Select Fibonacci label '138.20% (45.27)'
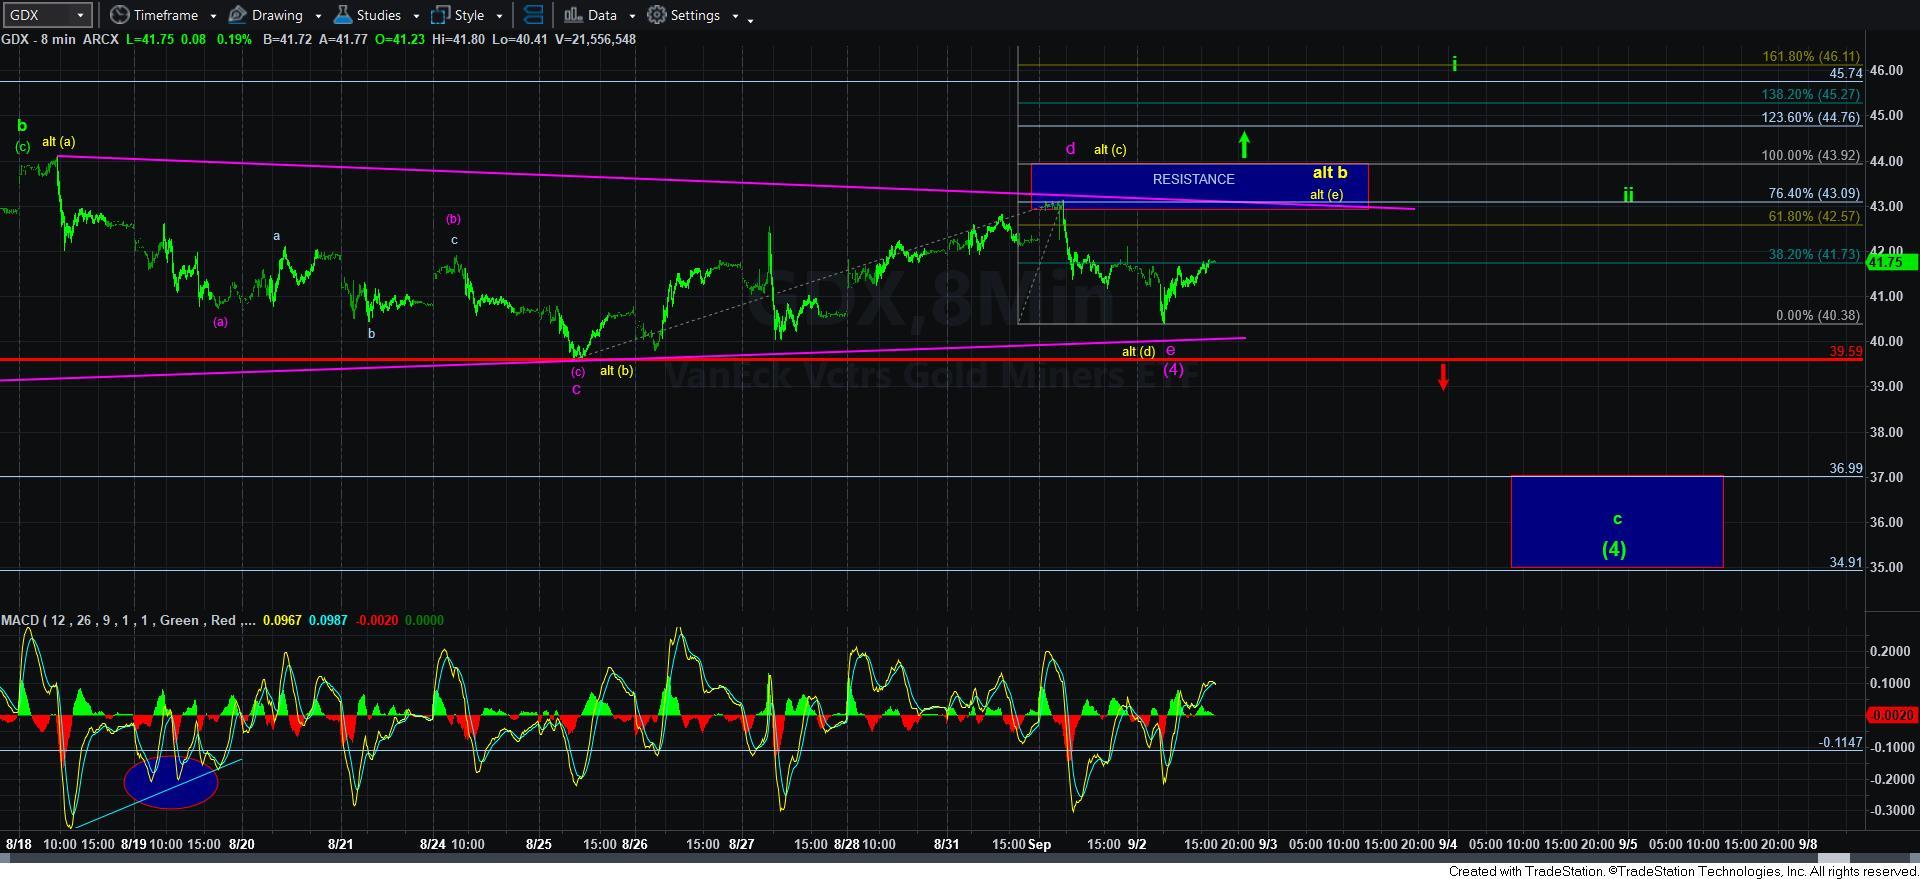 pyautogui.click(x=1810, y=94)
